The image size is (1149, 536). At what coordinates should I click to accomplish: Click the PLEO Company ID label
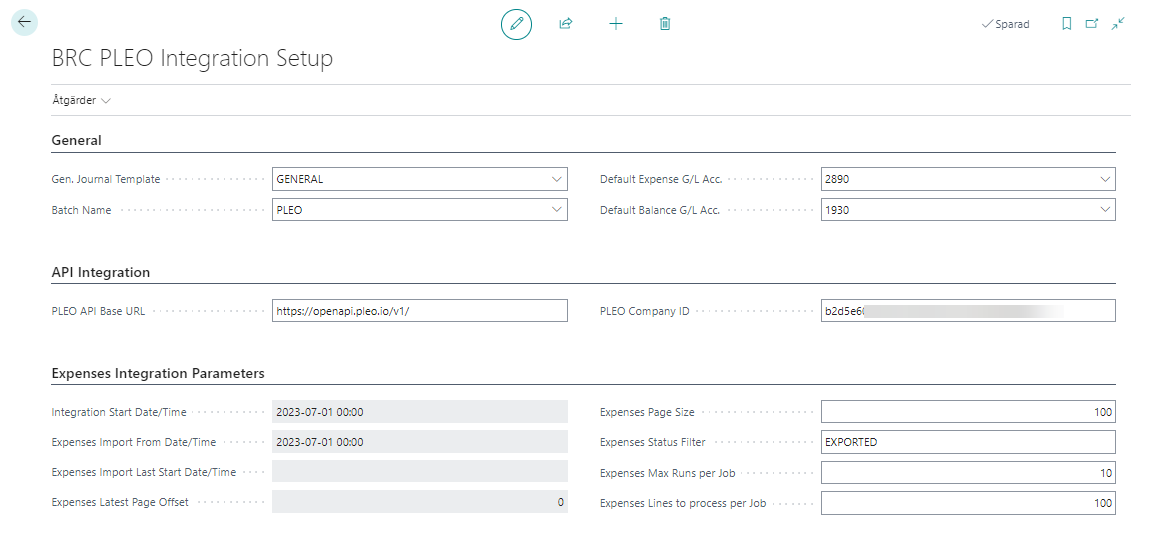pyautogui.click(x=644, y=311)
